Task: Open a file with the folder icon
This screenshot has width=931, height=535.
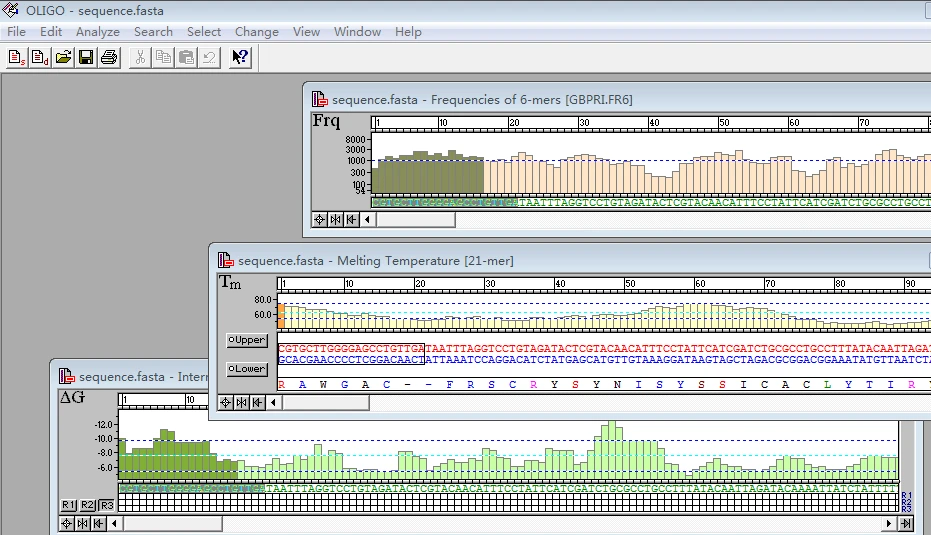Action: point(63,57)
